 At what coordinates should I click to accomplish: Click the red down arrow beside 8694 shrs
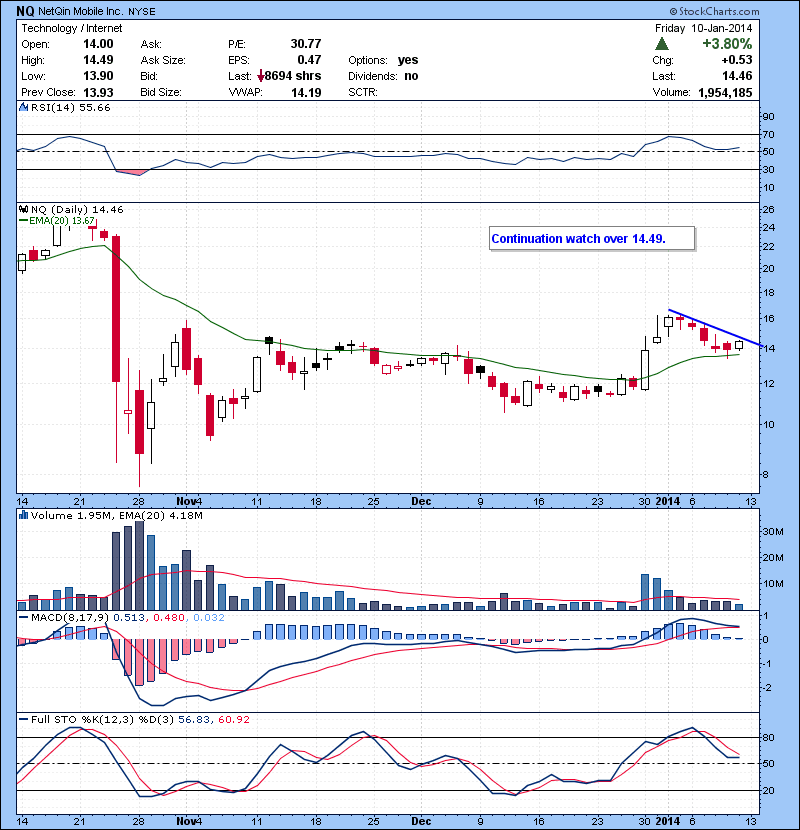click(260, 76)
